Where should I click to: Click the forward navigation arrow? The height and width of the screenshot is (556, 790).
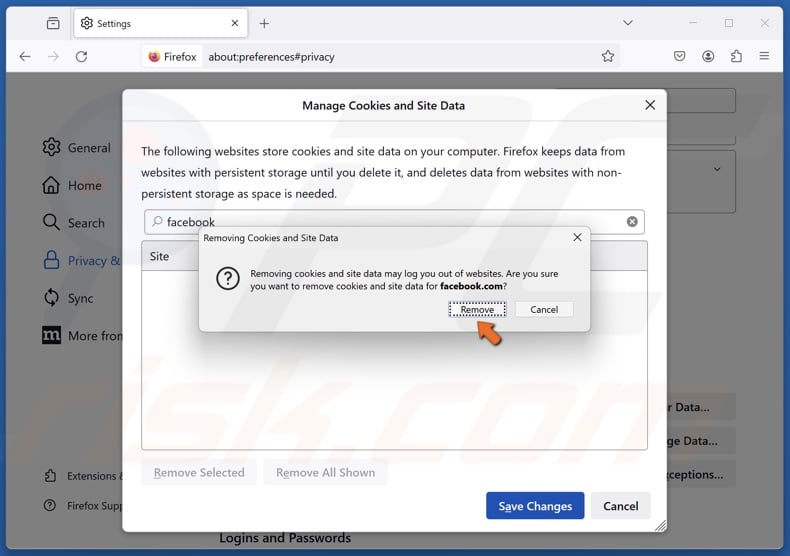tap(53, 56)
